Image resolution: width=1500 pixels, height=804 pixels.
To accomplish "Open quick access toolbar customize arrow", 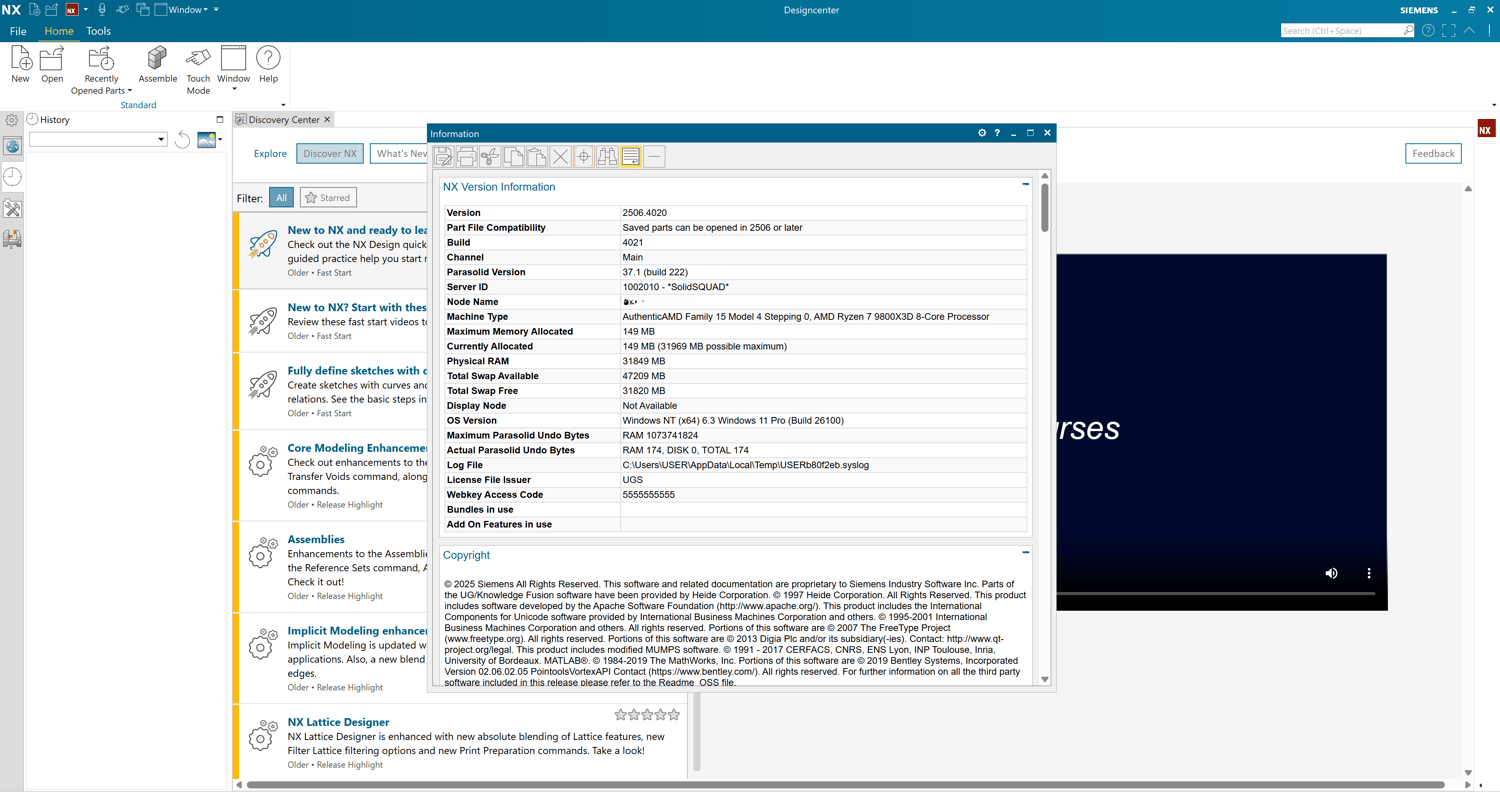I will [216, 10].
